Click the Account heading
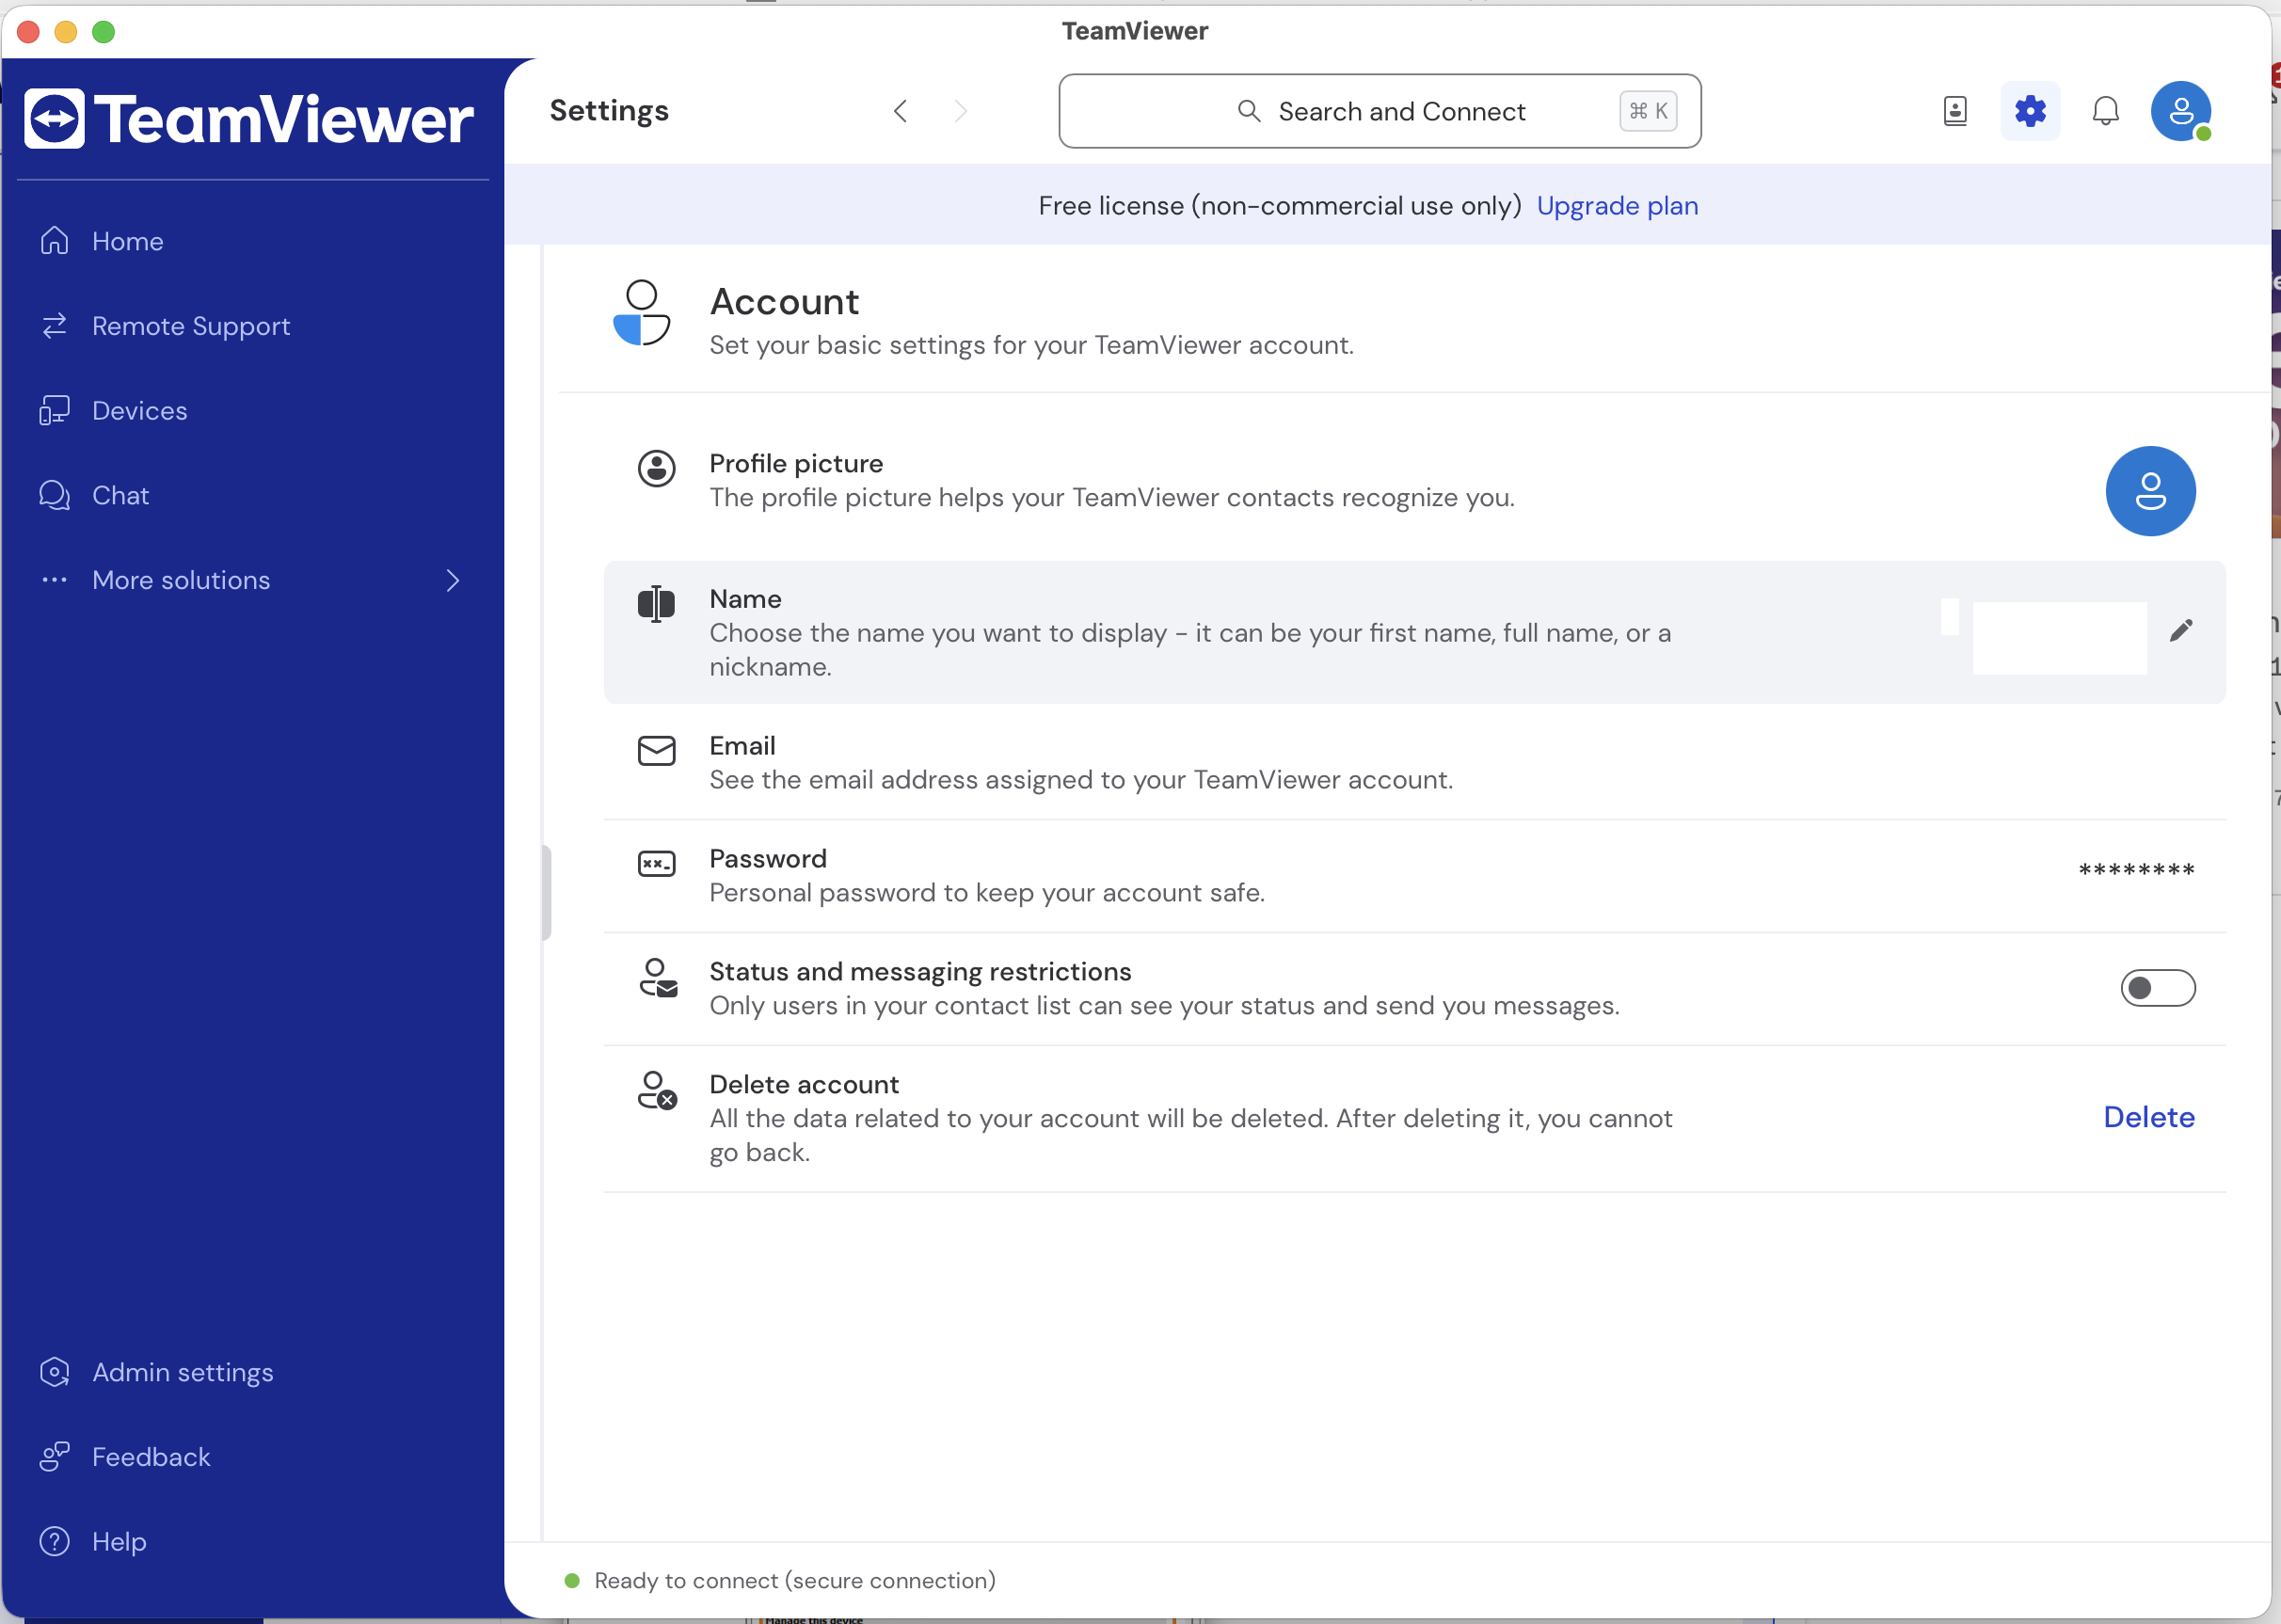The image size is (2281, 1624). (784, 302)
